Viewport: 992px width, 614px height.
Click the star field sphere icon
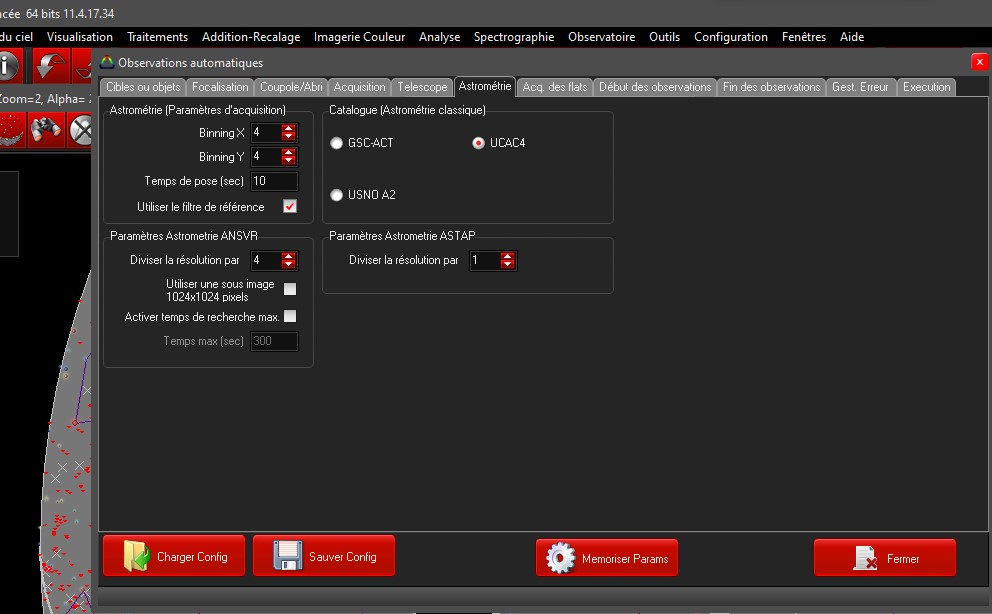tap(10, 128)
